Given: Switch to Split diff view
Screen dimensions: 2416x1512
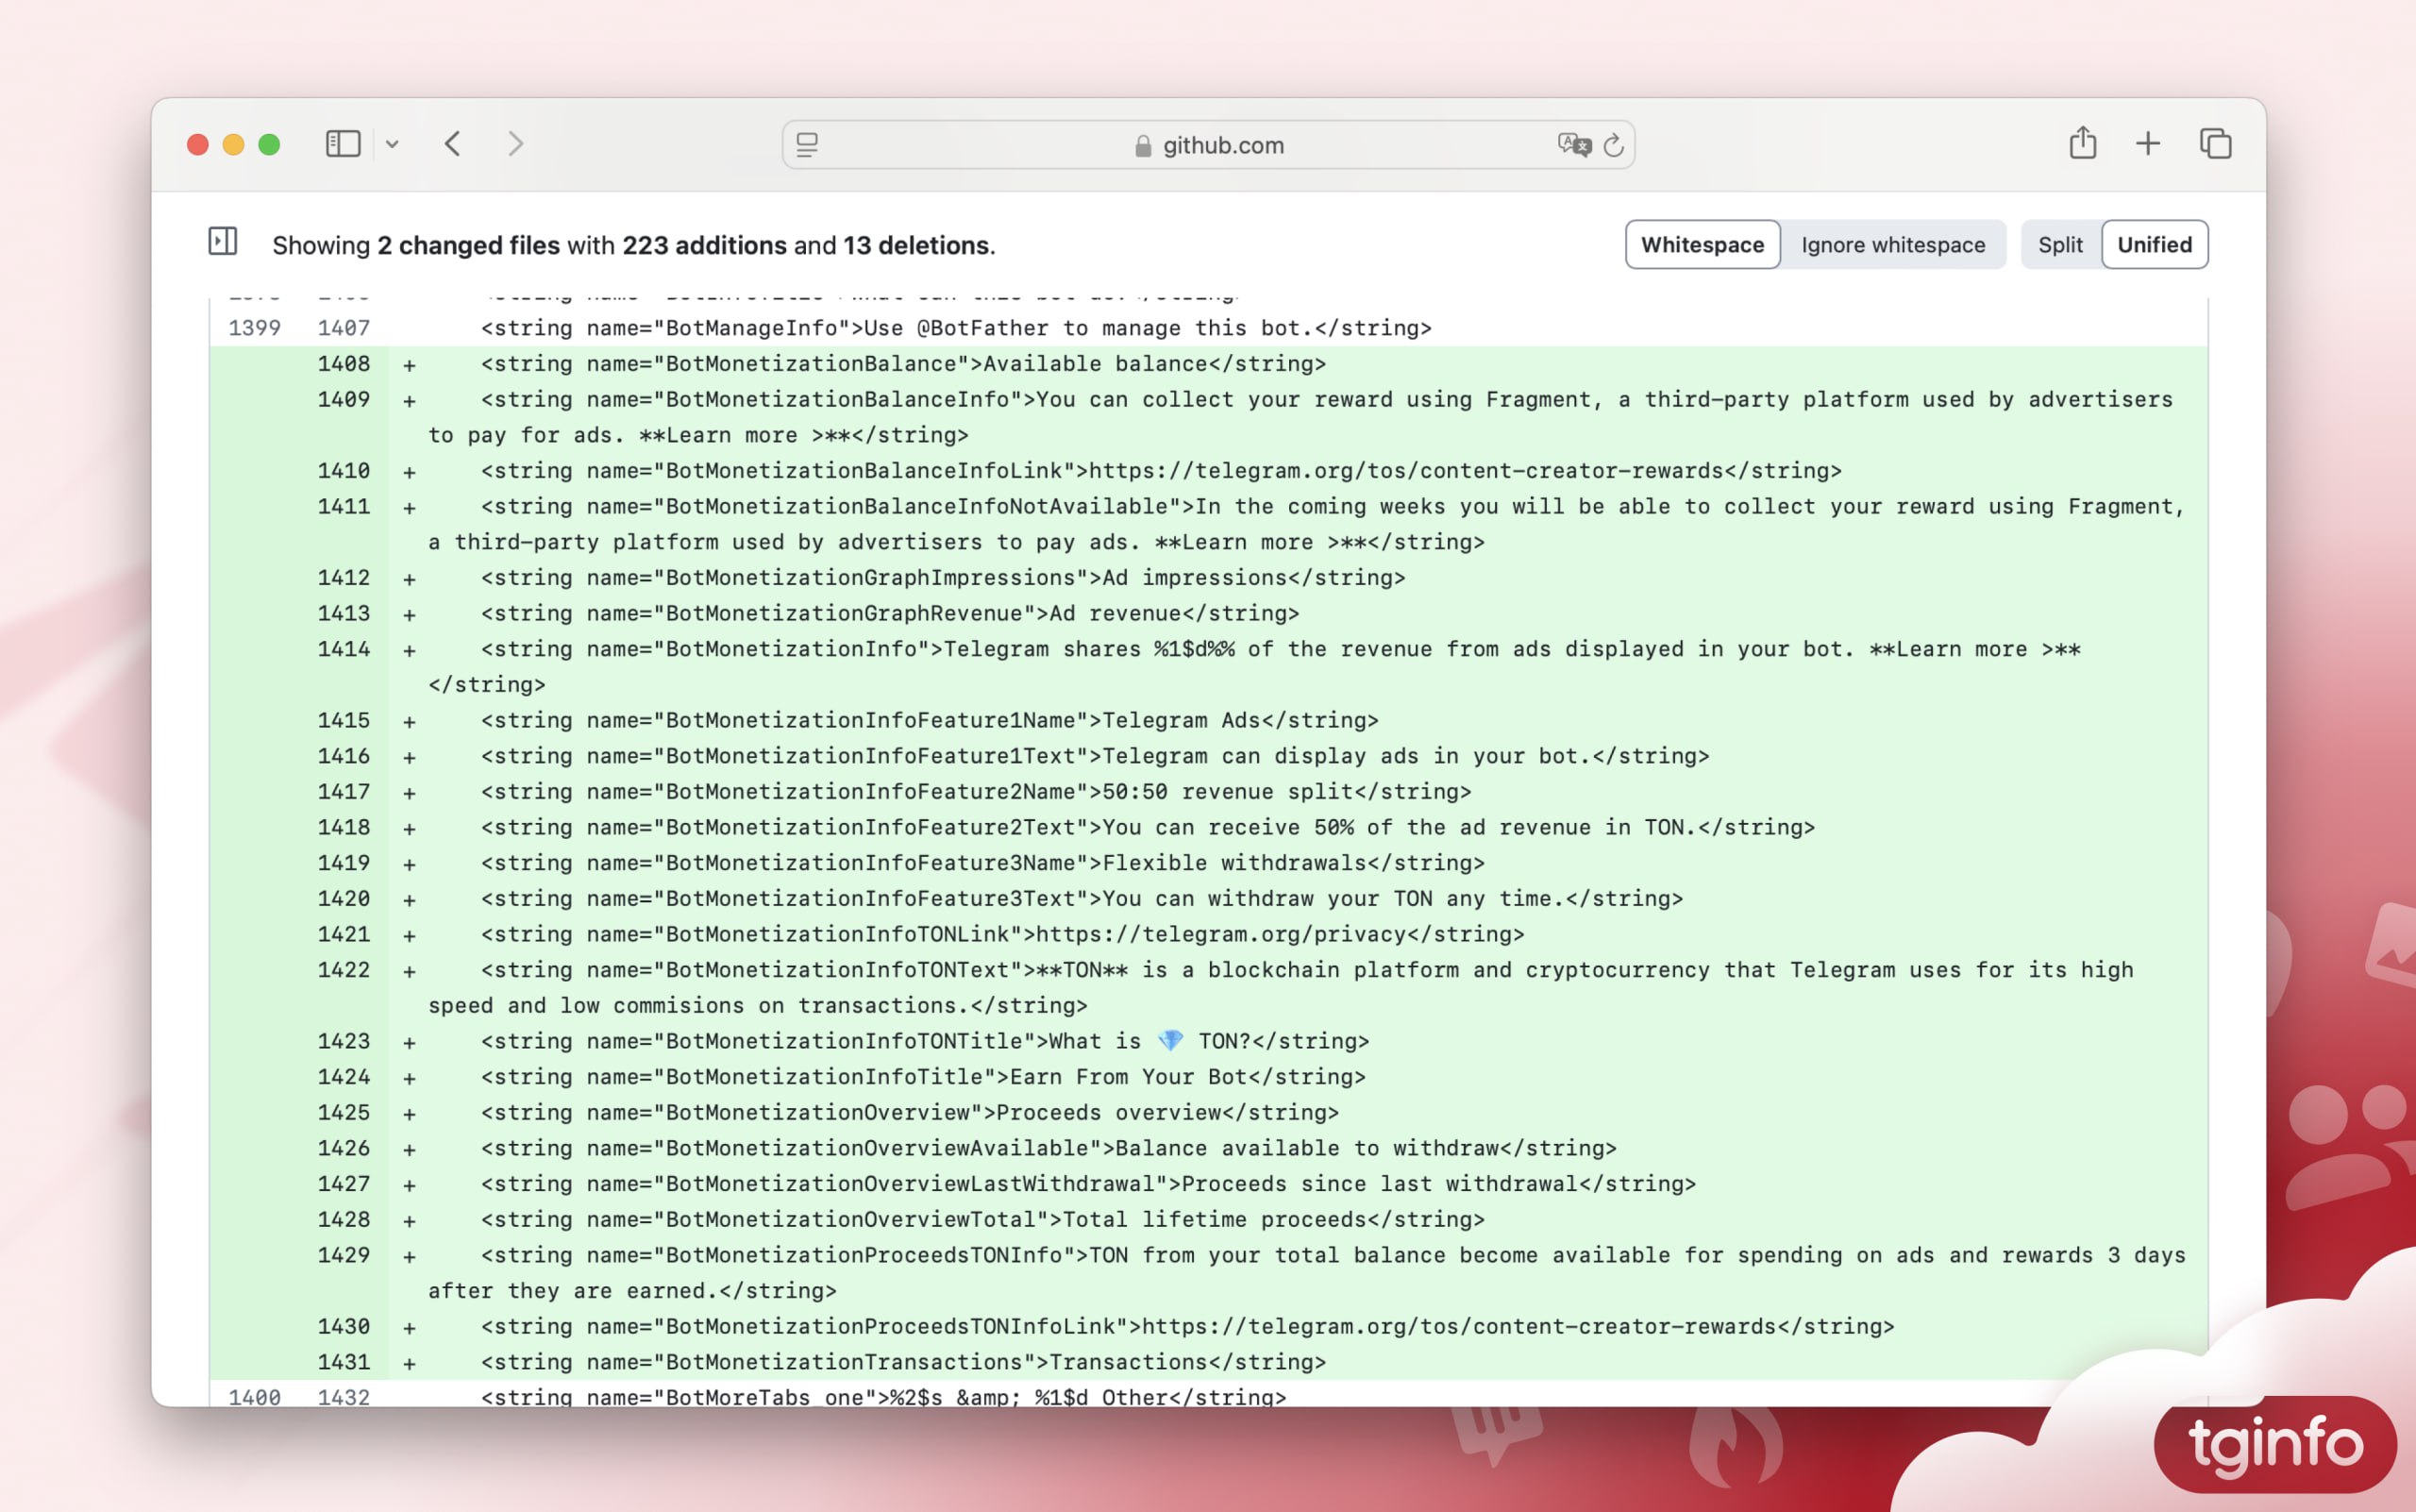Looking at the screenshot, I should [2060, 245].
